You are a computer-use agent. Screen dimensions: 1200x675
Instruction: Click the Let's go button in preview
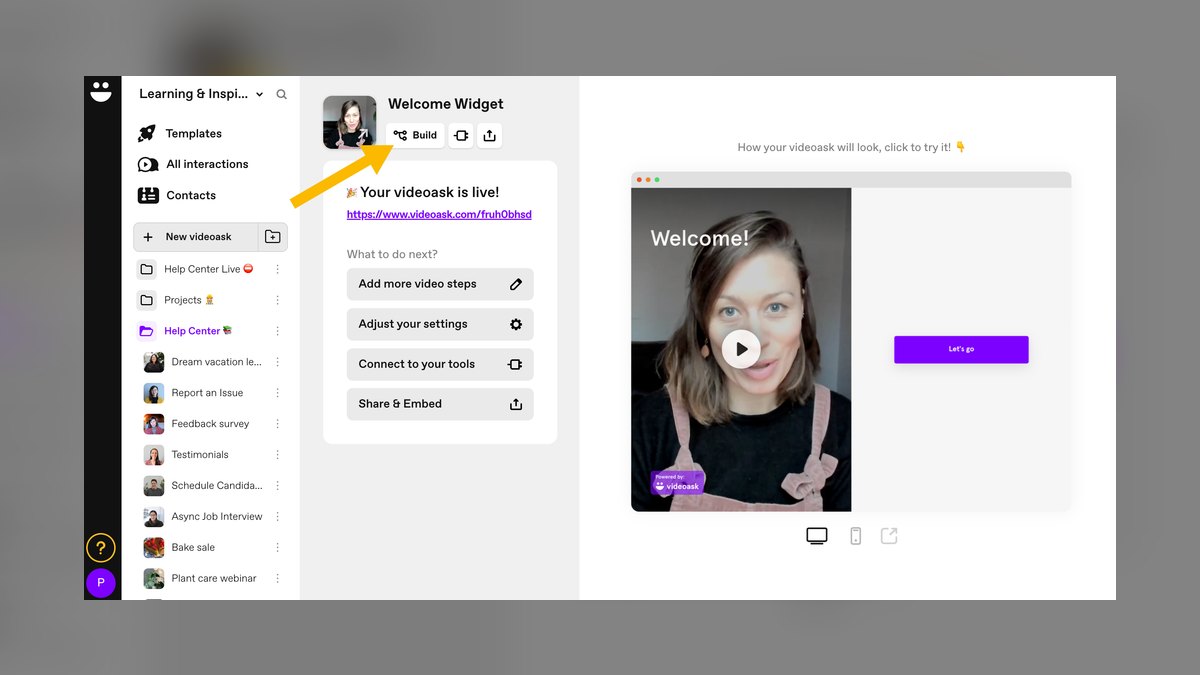click(961, 349)
